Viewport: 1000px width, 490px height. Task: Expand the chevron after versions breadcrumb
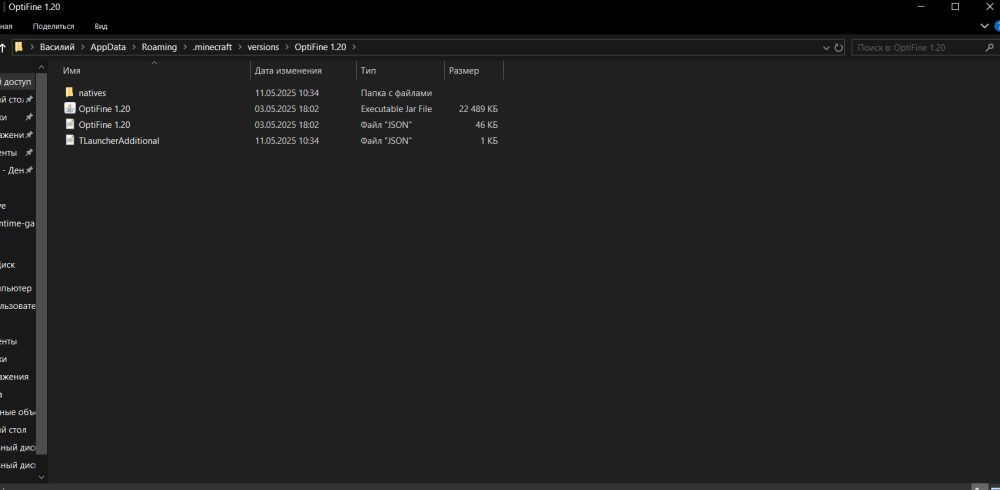coord(287,47)
